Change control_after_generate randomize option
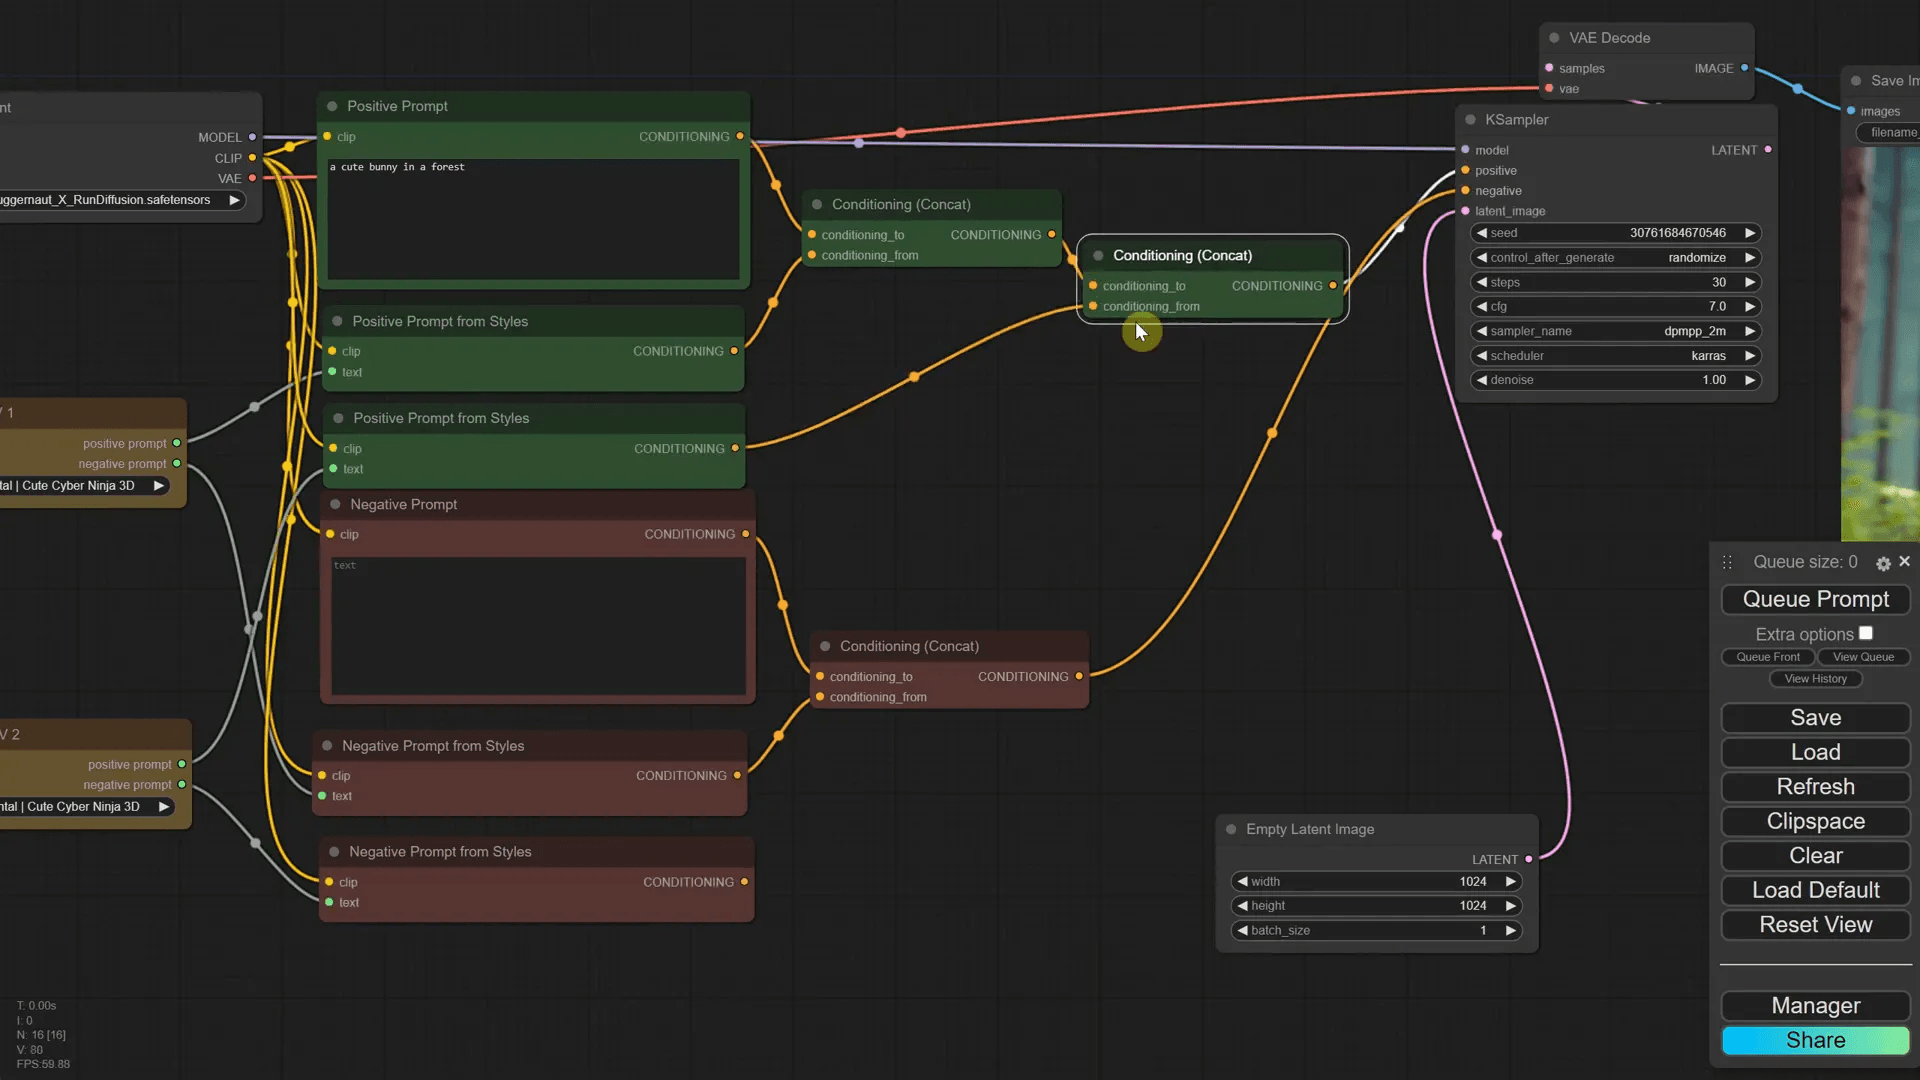Screen dimensions: 1920x1080 point(1615,258)
